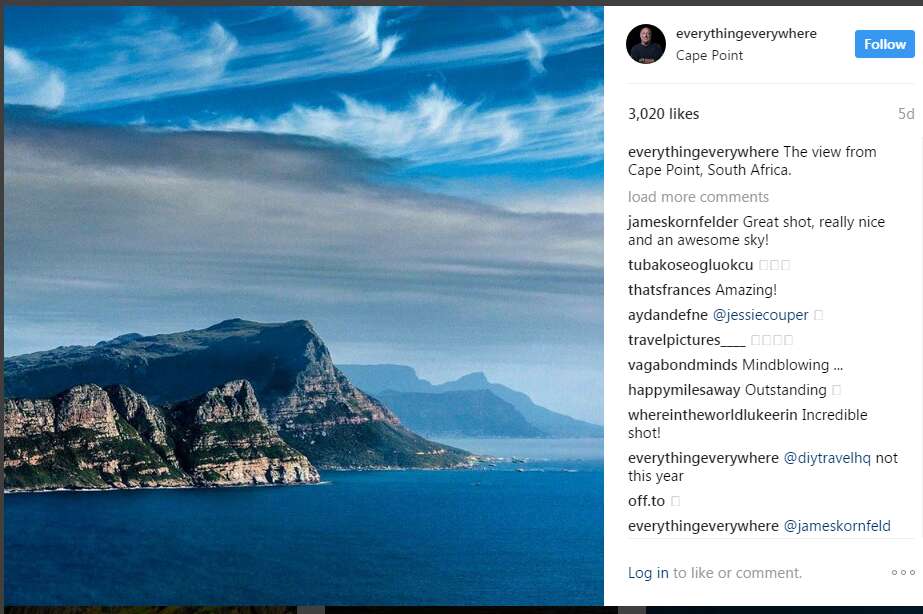Click the Follow button
Screen dimensions: 923x614
tap(885, 44)
